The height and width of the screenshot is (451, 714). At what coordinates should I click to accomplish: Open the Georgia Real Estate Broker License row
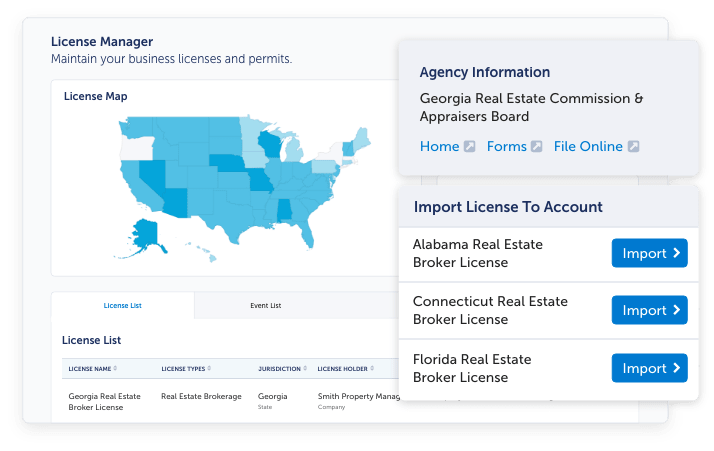(x=104, y=403)
